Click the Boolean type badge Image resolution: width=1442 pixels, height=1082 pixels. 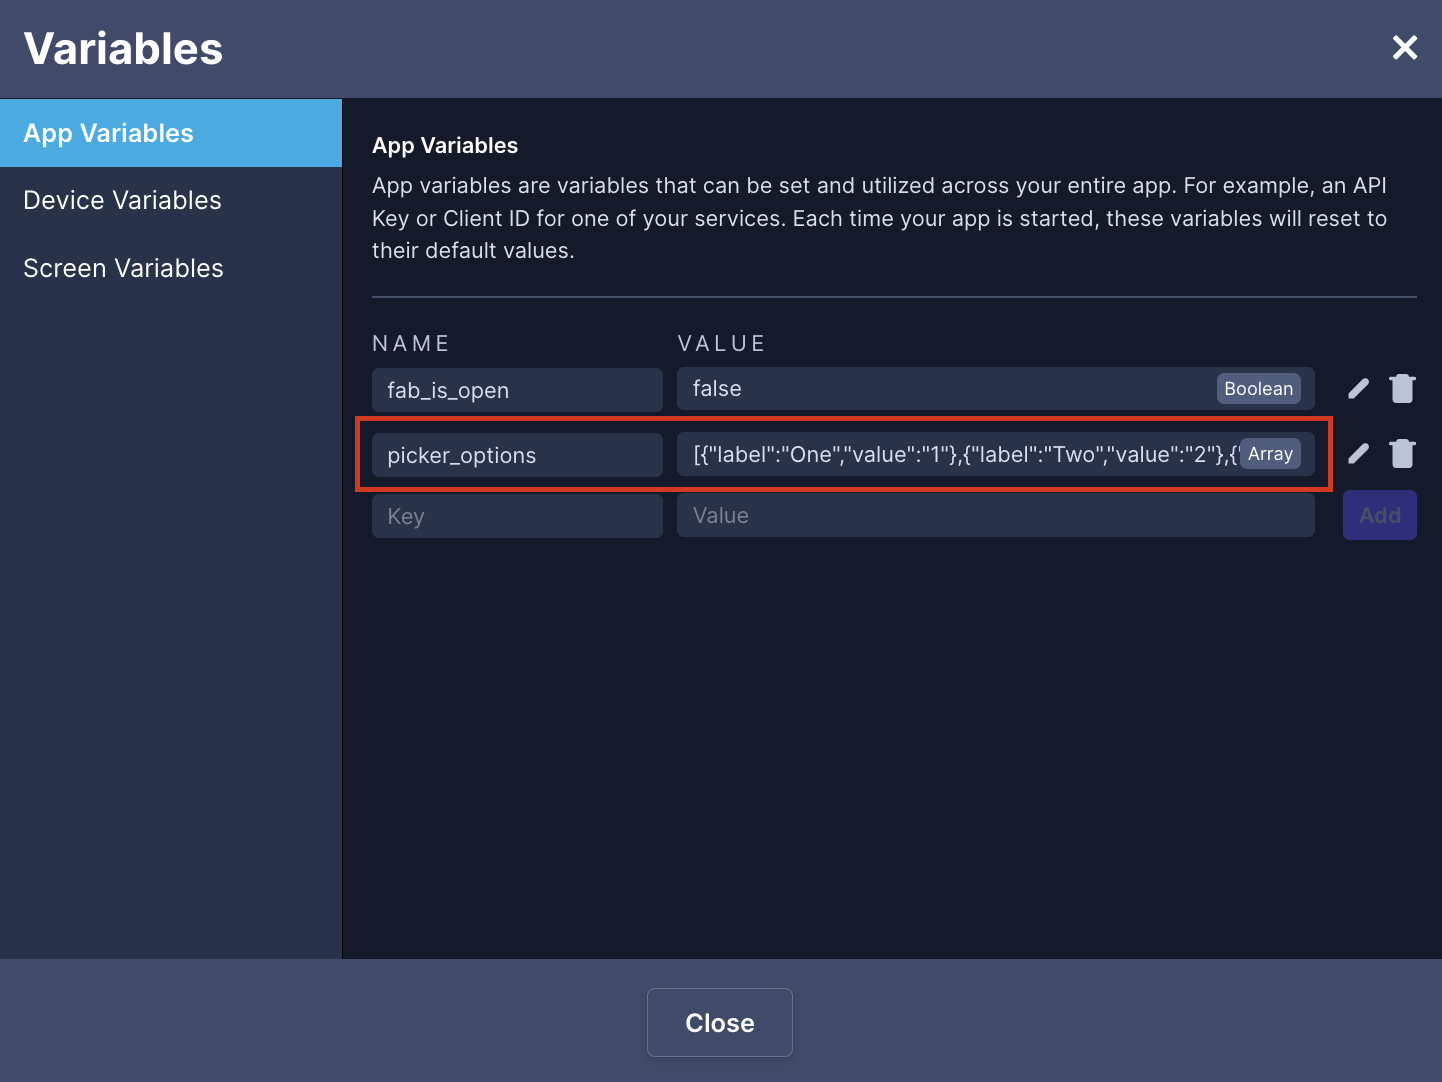click(1258, 389)
